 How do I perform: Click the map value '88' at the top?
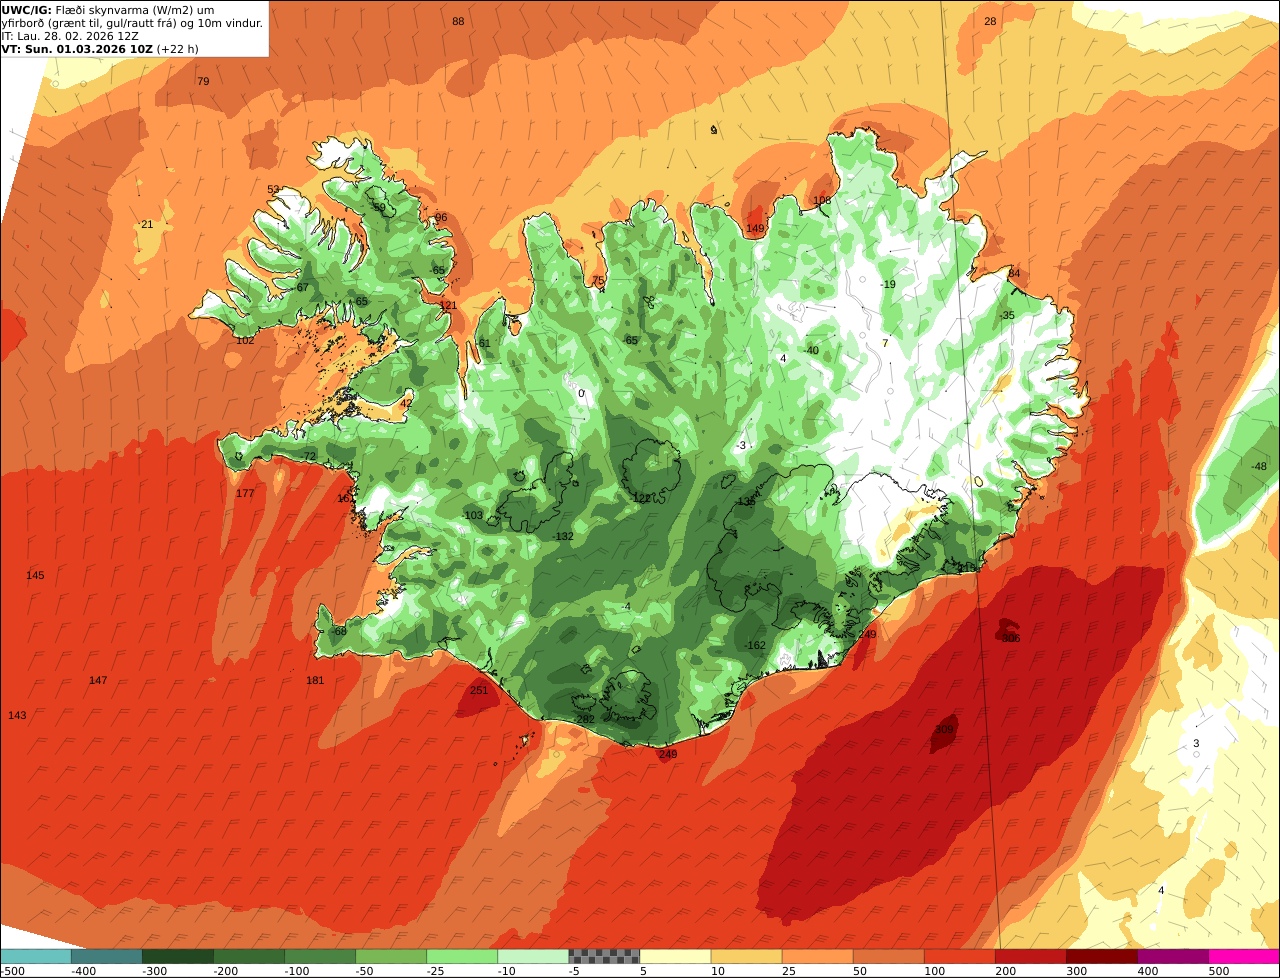[458, 21]
